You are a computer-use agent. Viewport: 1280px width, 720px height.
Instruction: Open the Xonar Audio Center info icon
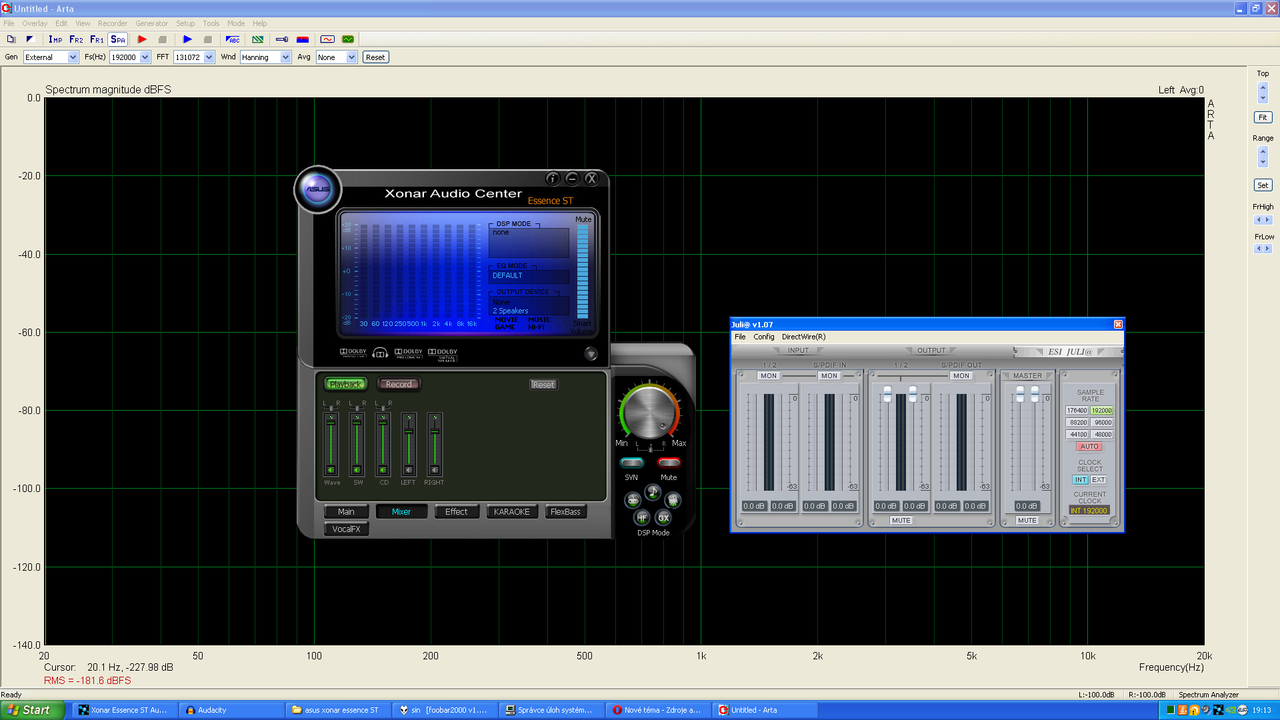point(552,178)
